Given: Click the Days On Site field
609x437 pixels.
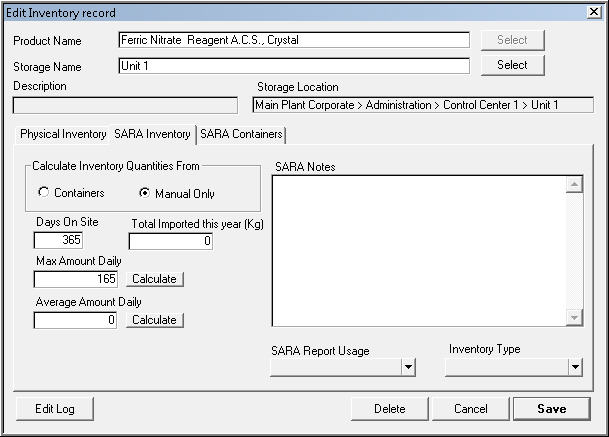Looking at the screenshot, I should click(58, 240).
